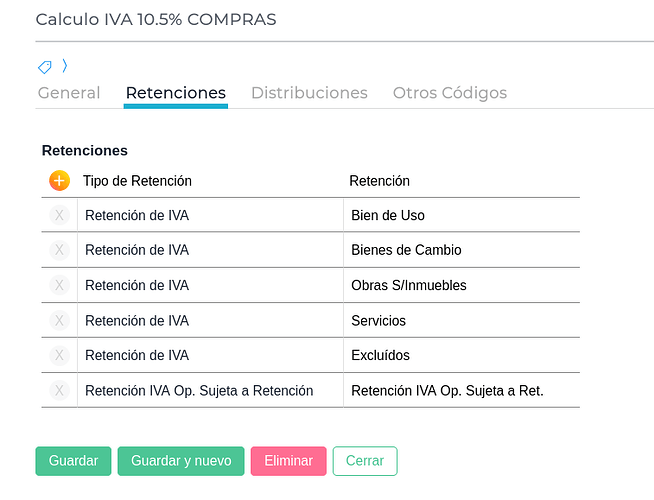Click the blue tag icon
The width and height of the screenshot is (654, 500).
click(45, 67)
